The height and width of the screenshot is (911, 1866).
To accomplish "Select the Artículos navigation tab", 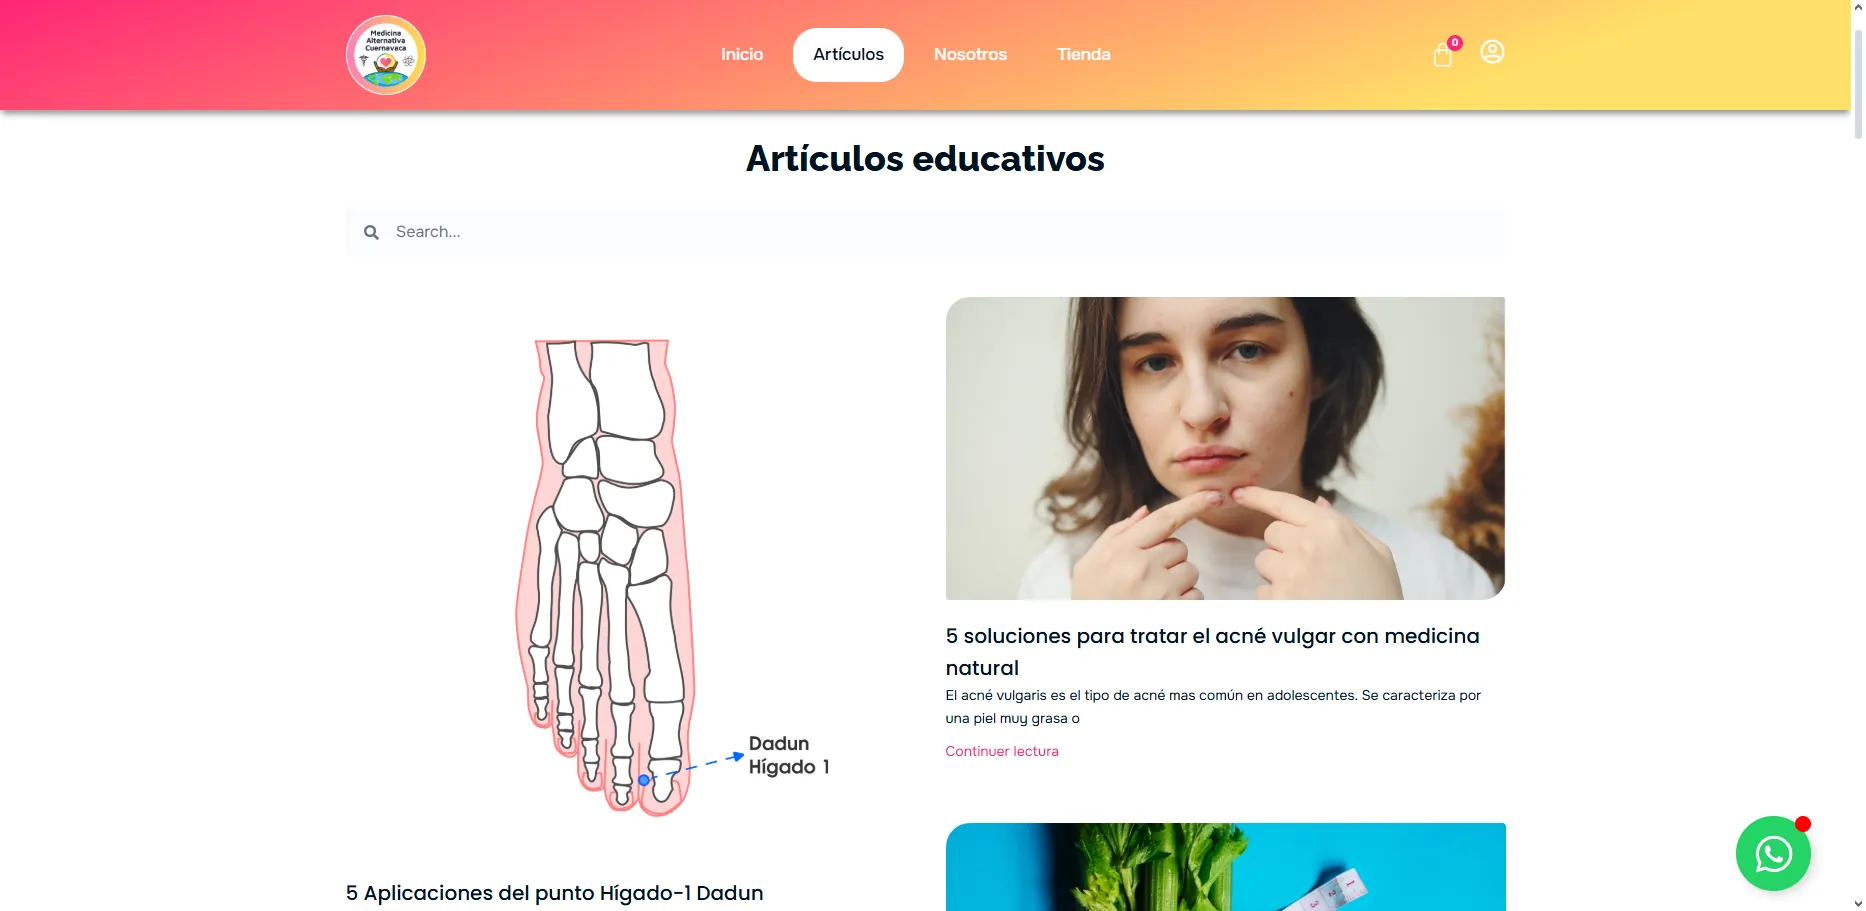I will coord(848,55).
